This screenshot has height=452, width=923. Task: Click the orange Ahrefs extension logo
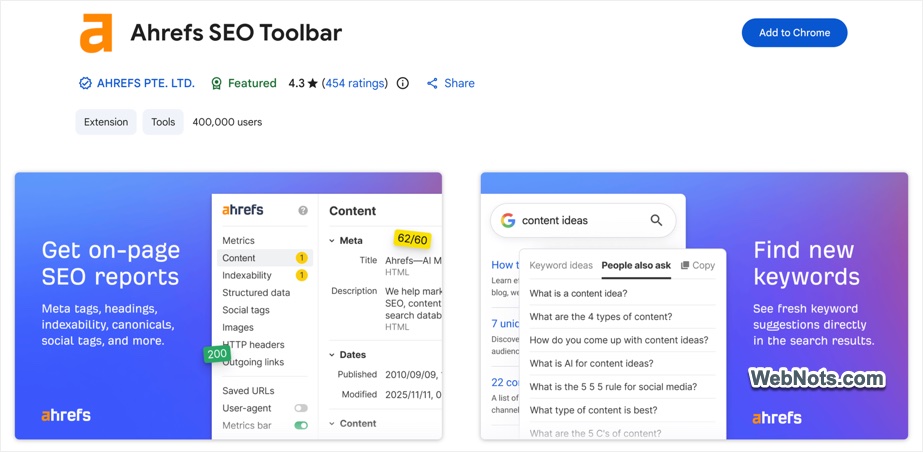point(96,34)
